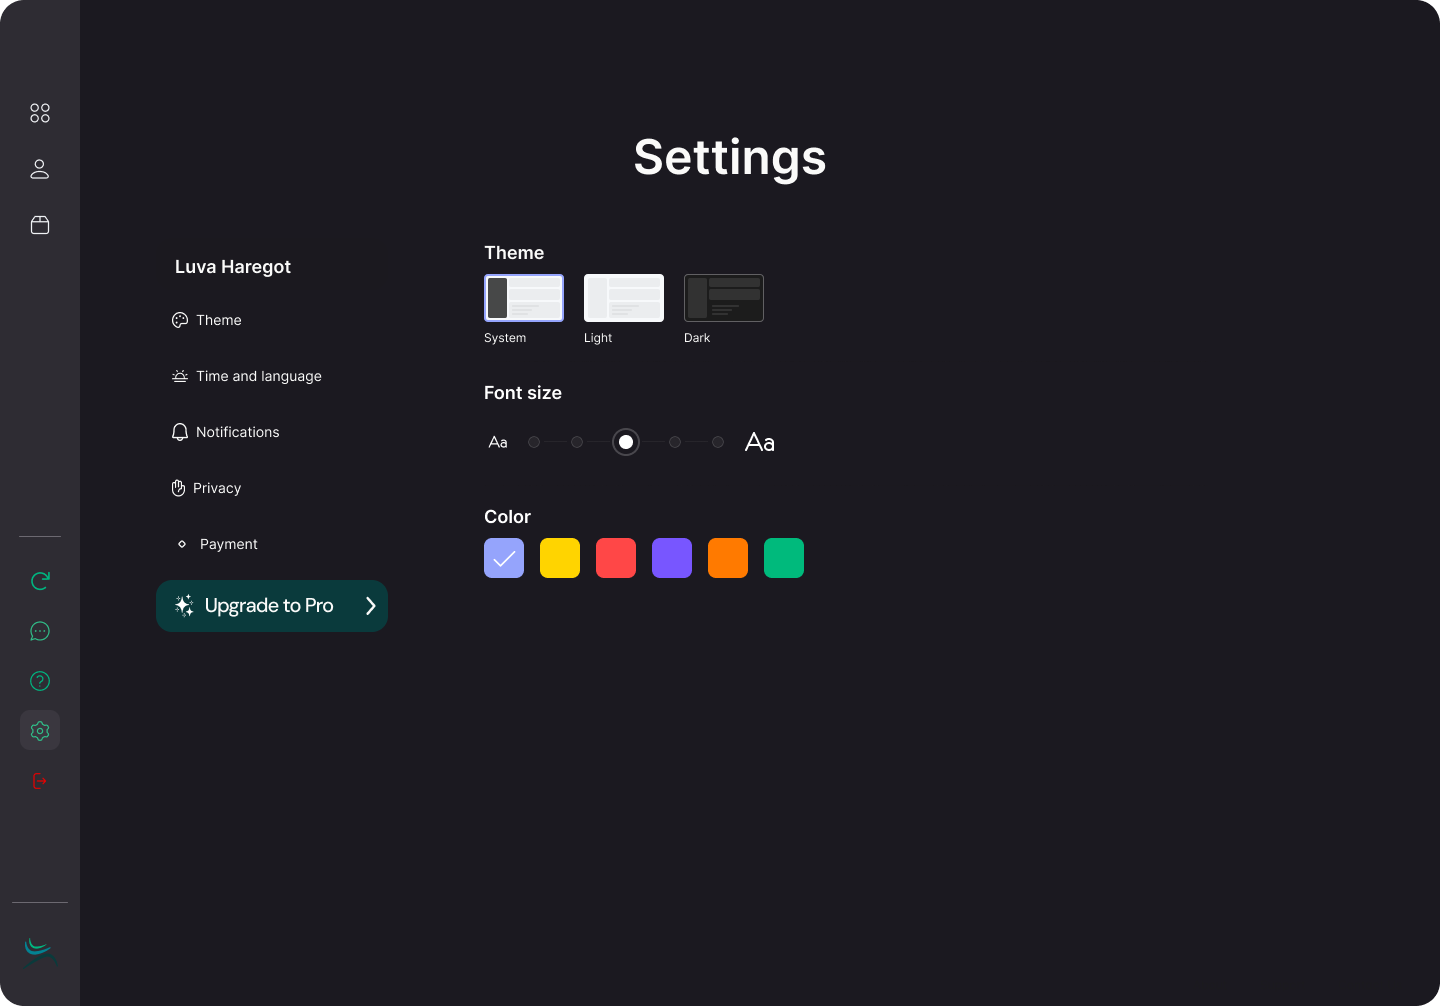This screenshot has width=1440, height=1006.
Task: Choose the yellow accent color swatch
Action: 560,558
